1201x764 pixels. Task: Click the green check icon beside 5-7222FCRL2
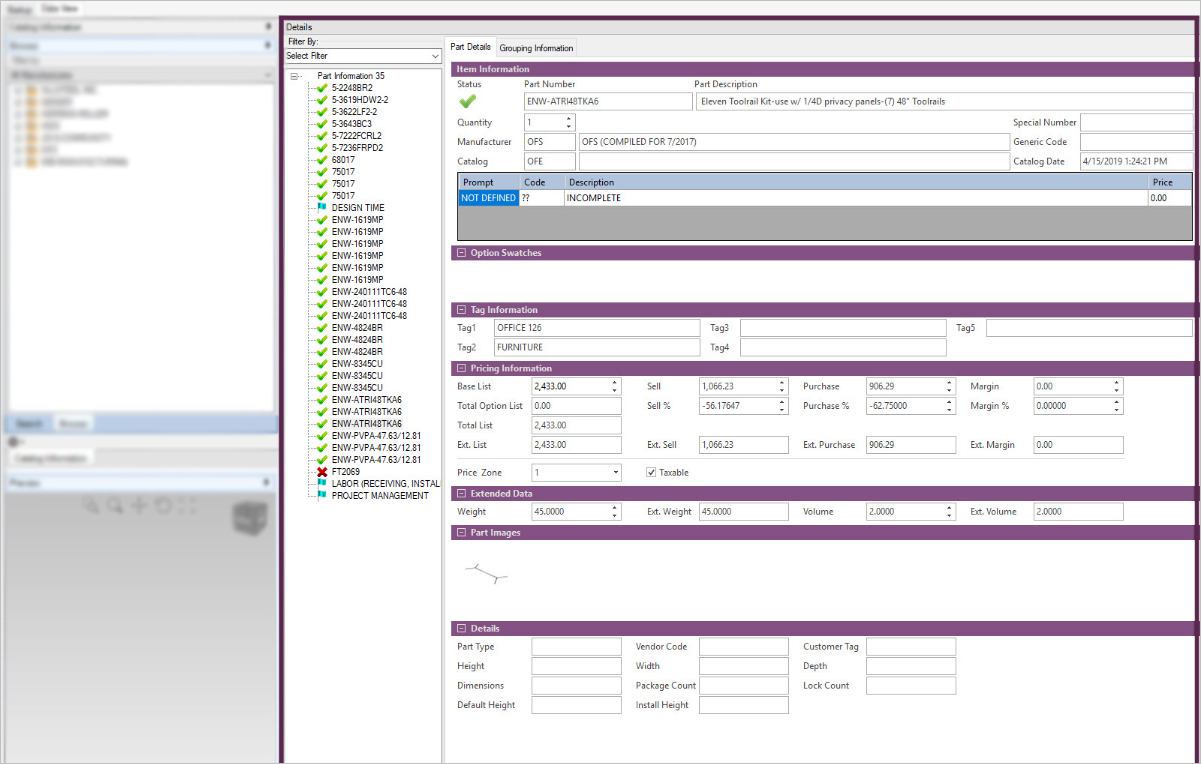point(322,136)
